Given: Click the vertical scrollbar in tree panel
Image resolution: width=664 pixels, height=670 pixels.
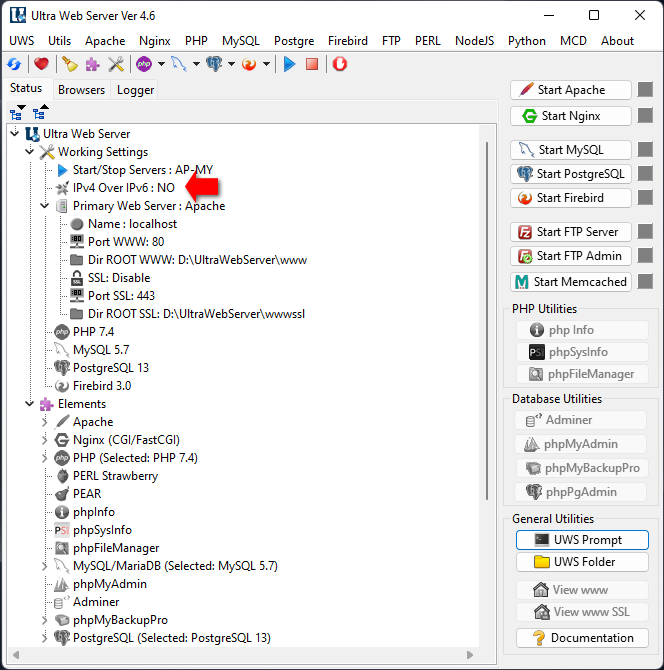Looking at the screenshot, I should (487, 320).
